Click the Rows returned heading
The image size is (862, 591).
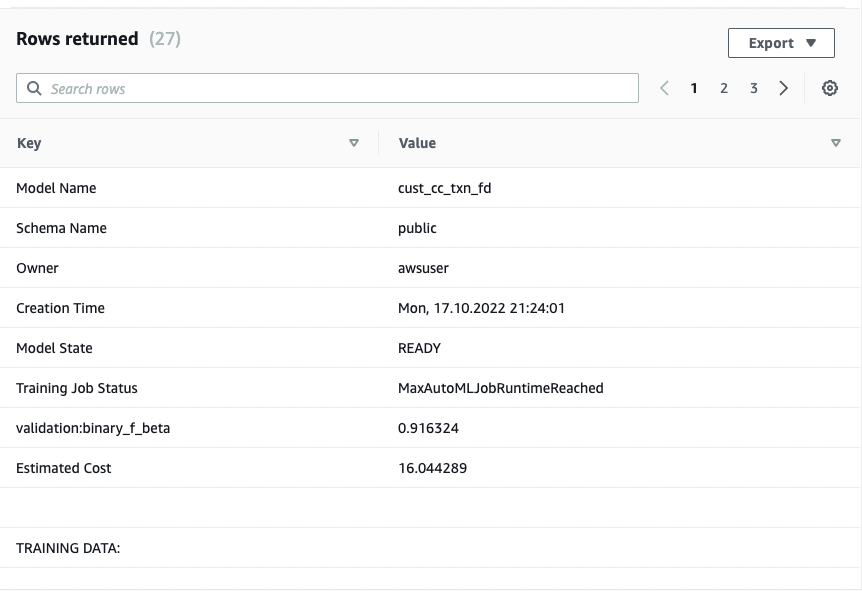[77, 38]
